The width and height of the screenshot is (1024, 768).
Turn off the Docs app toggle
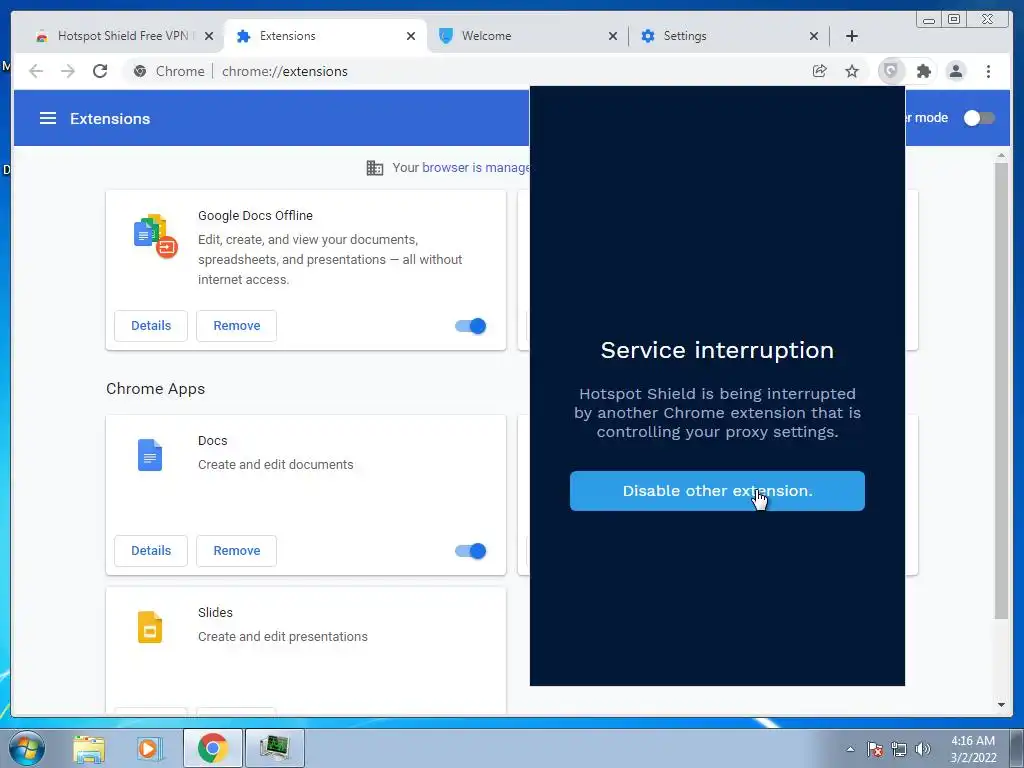point(470,551)
